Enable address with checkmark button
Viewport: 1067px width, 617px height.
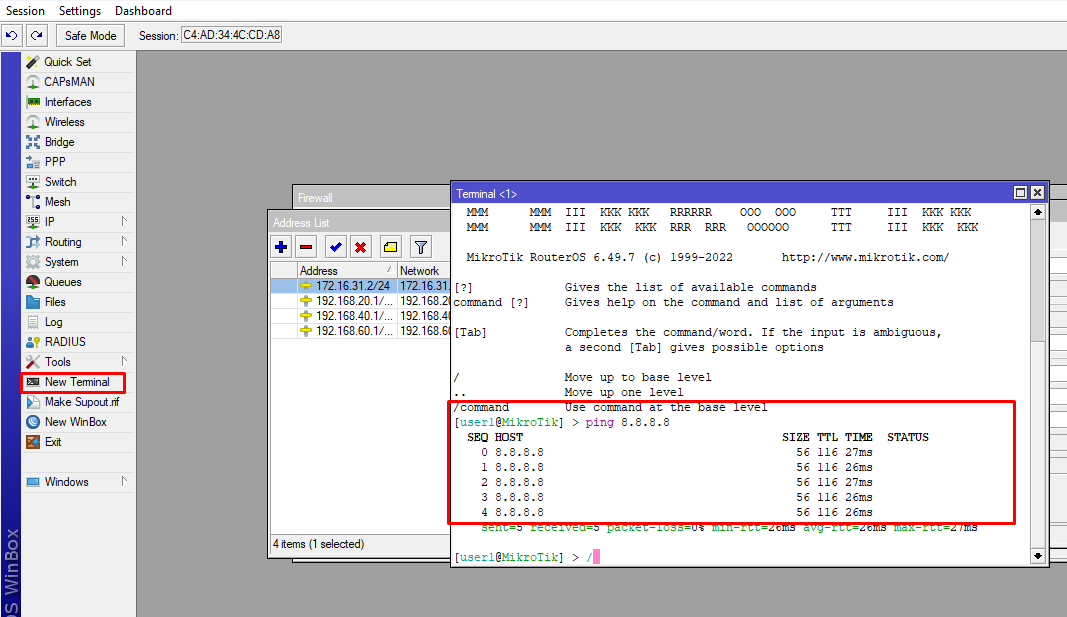pos(335,247)
